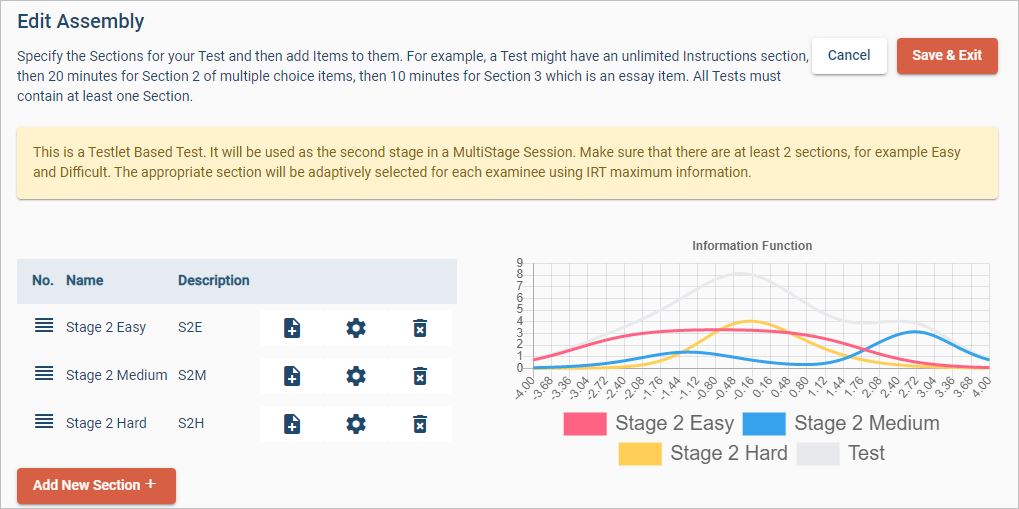Screen dimensions: 1019x509
Task: Add item to Stage 2 Hard section
Action: click(292, 424)
